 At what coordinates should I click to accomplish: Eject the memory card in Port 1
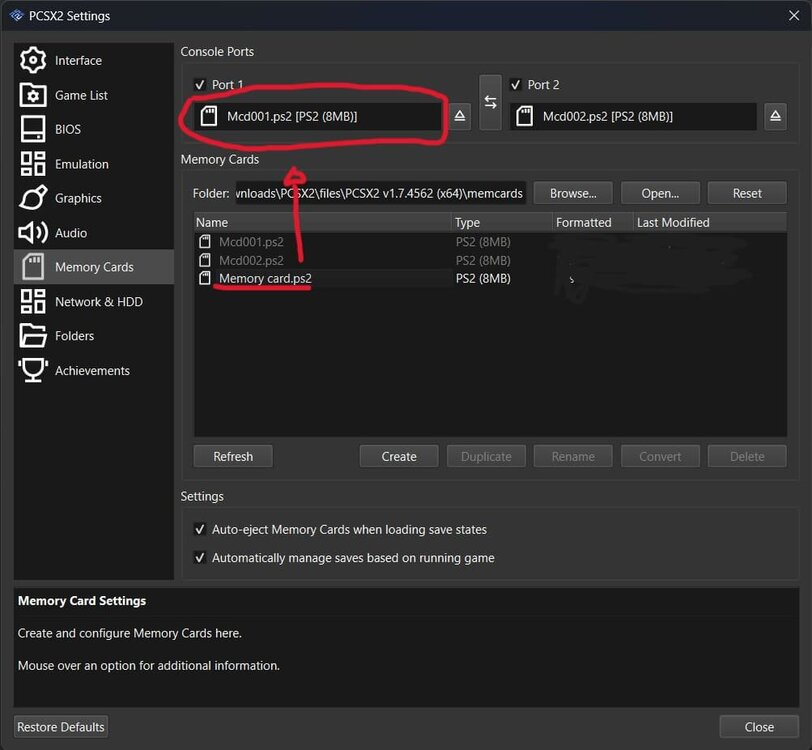pyautogui.click(x=459, y=117)
